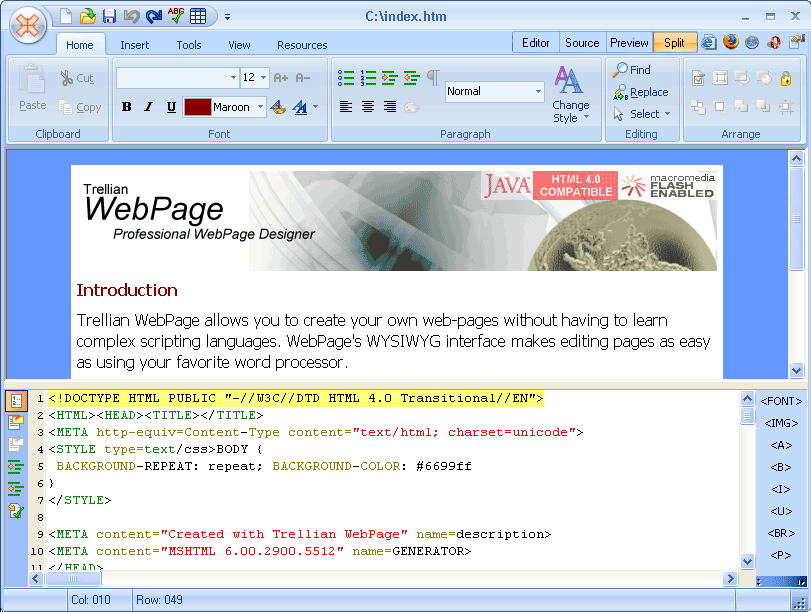Click the first source sidebar icon
The image size is (811, 612).
pyautogui.click(x=16, y=401)
